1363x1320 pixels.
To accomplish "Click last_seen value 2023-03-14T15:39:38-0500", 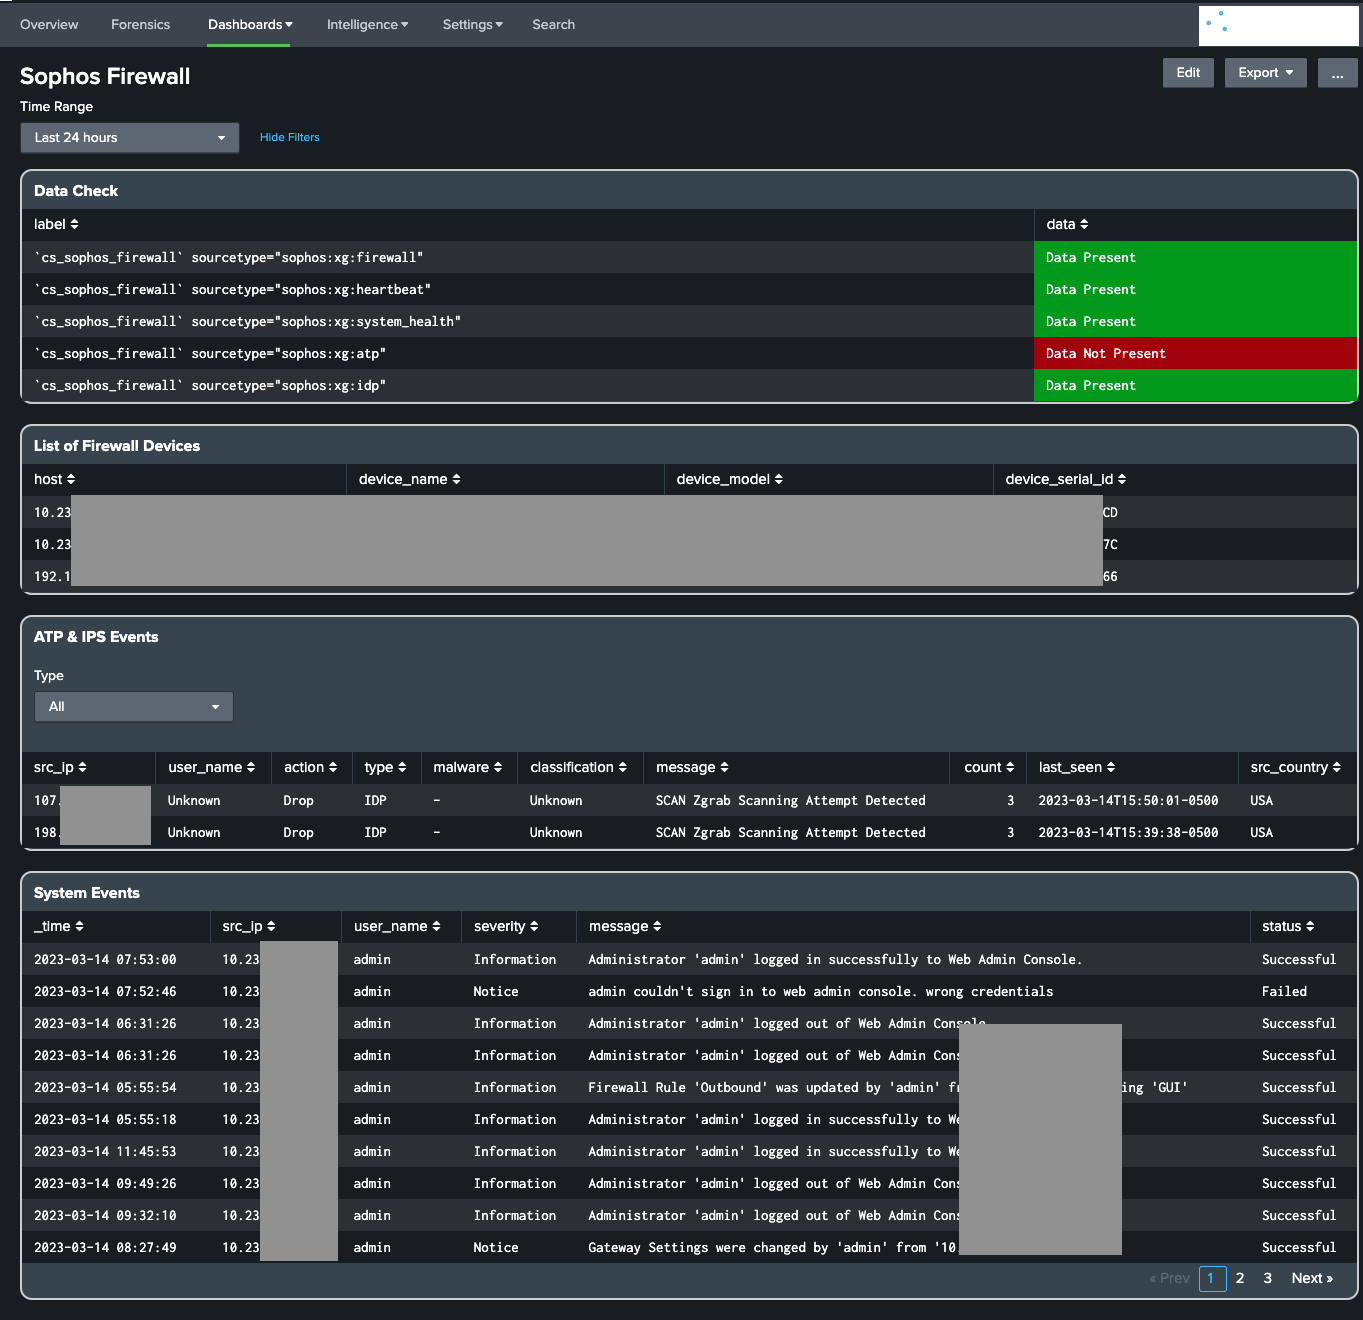I will [1128, 832].
